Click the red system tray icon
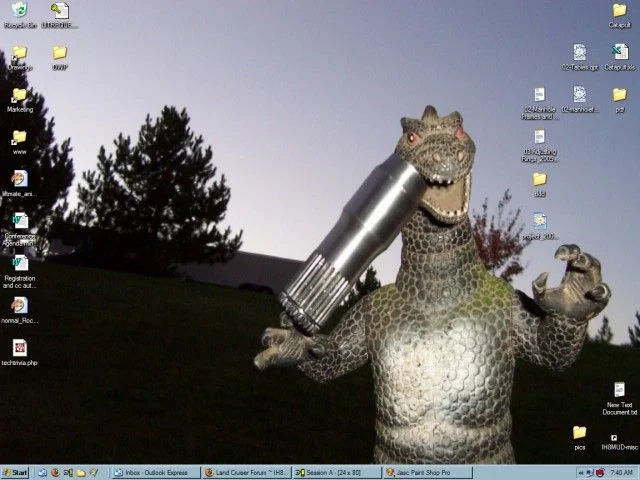The image size is (640, 480). coord(600,473)
